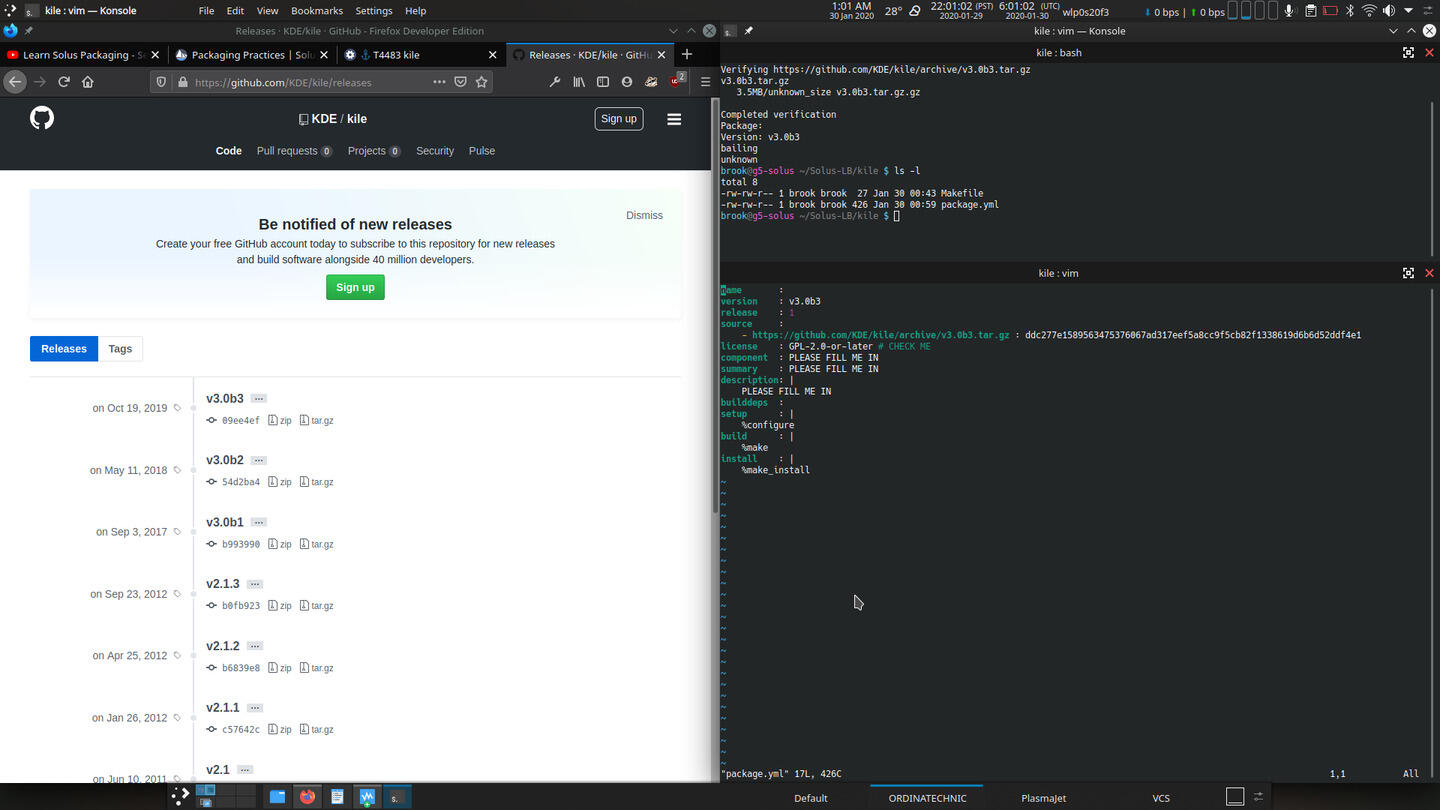Open the Firefox home page icon

point(88,82)
